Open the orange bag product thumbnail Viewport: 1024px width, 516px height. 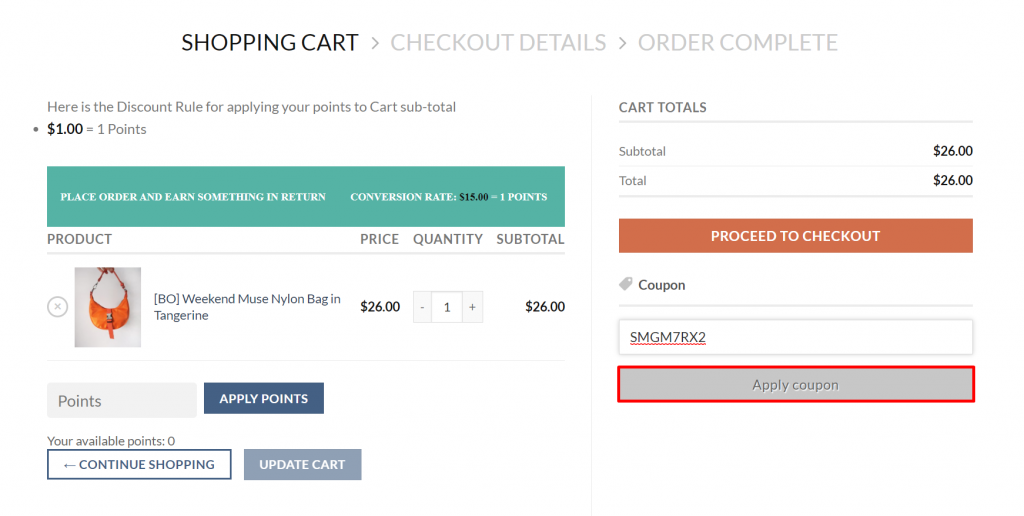click(x=108, y=307)
